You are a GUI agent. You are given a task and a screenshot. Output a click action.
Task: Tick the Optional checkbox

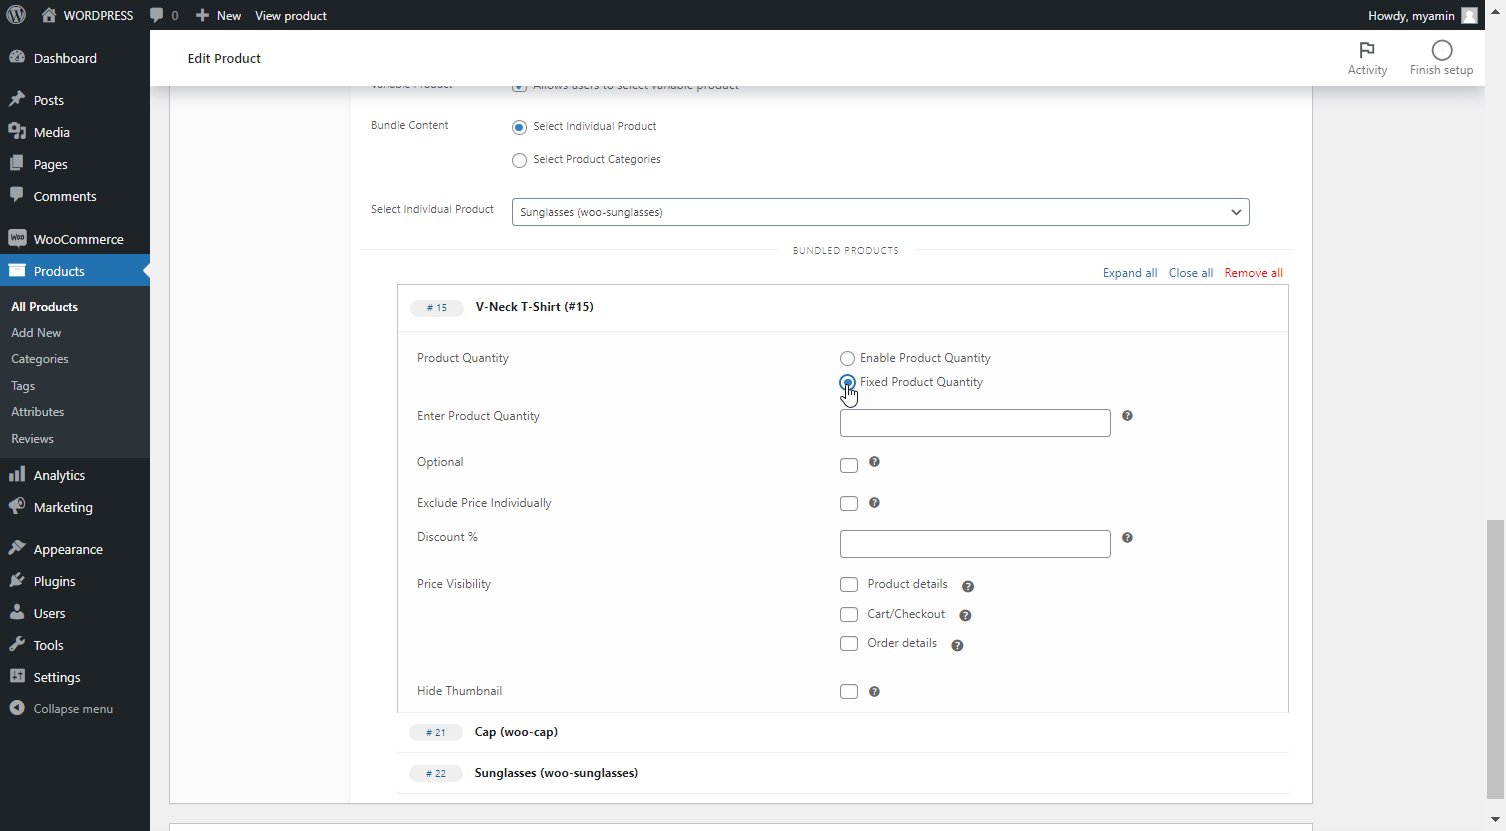coord(849,465)
